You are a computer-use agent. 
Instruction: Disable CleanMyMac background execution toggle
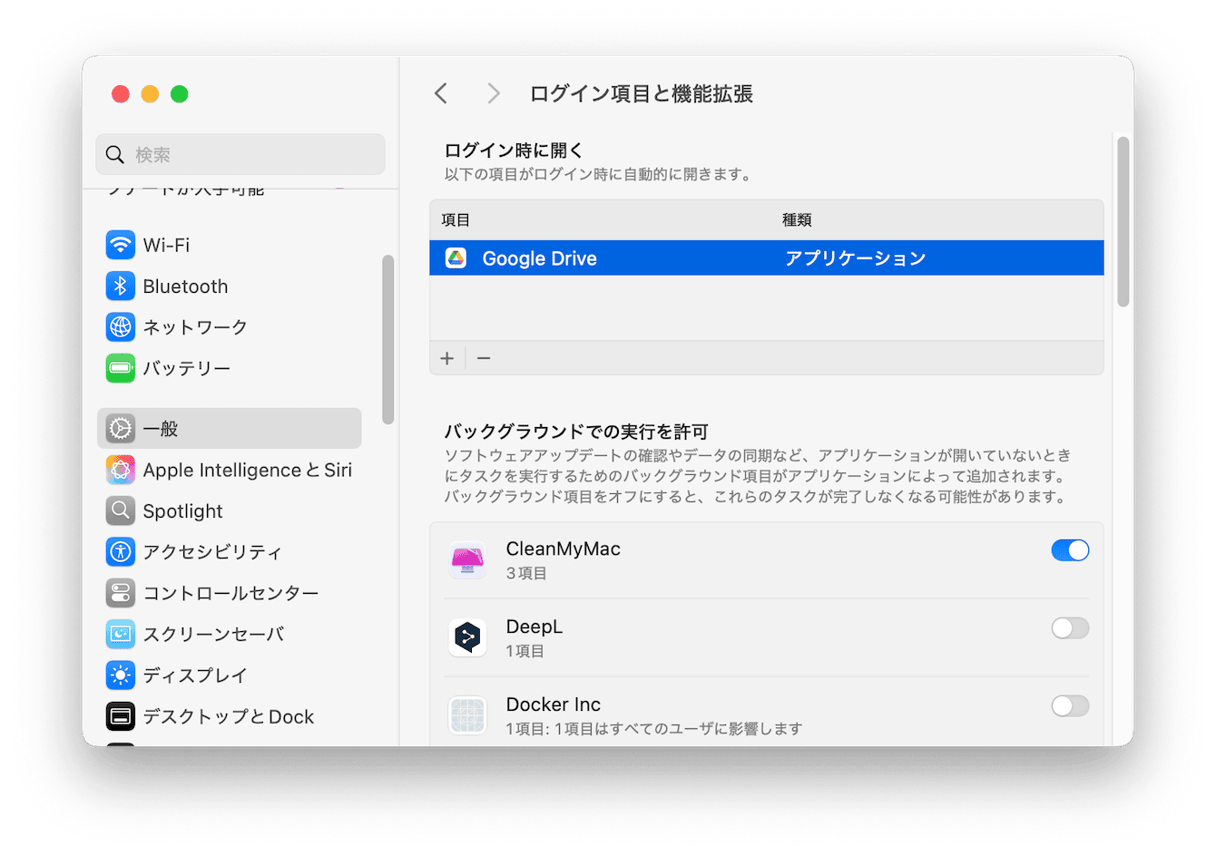[1069, 550]
